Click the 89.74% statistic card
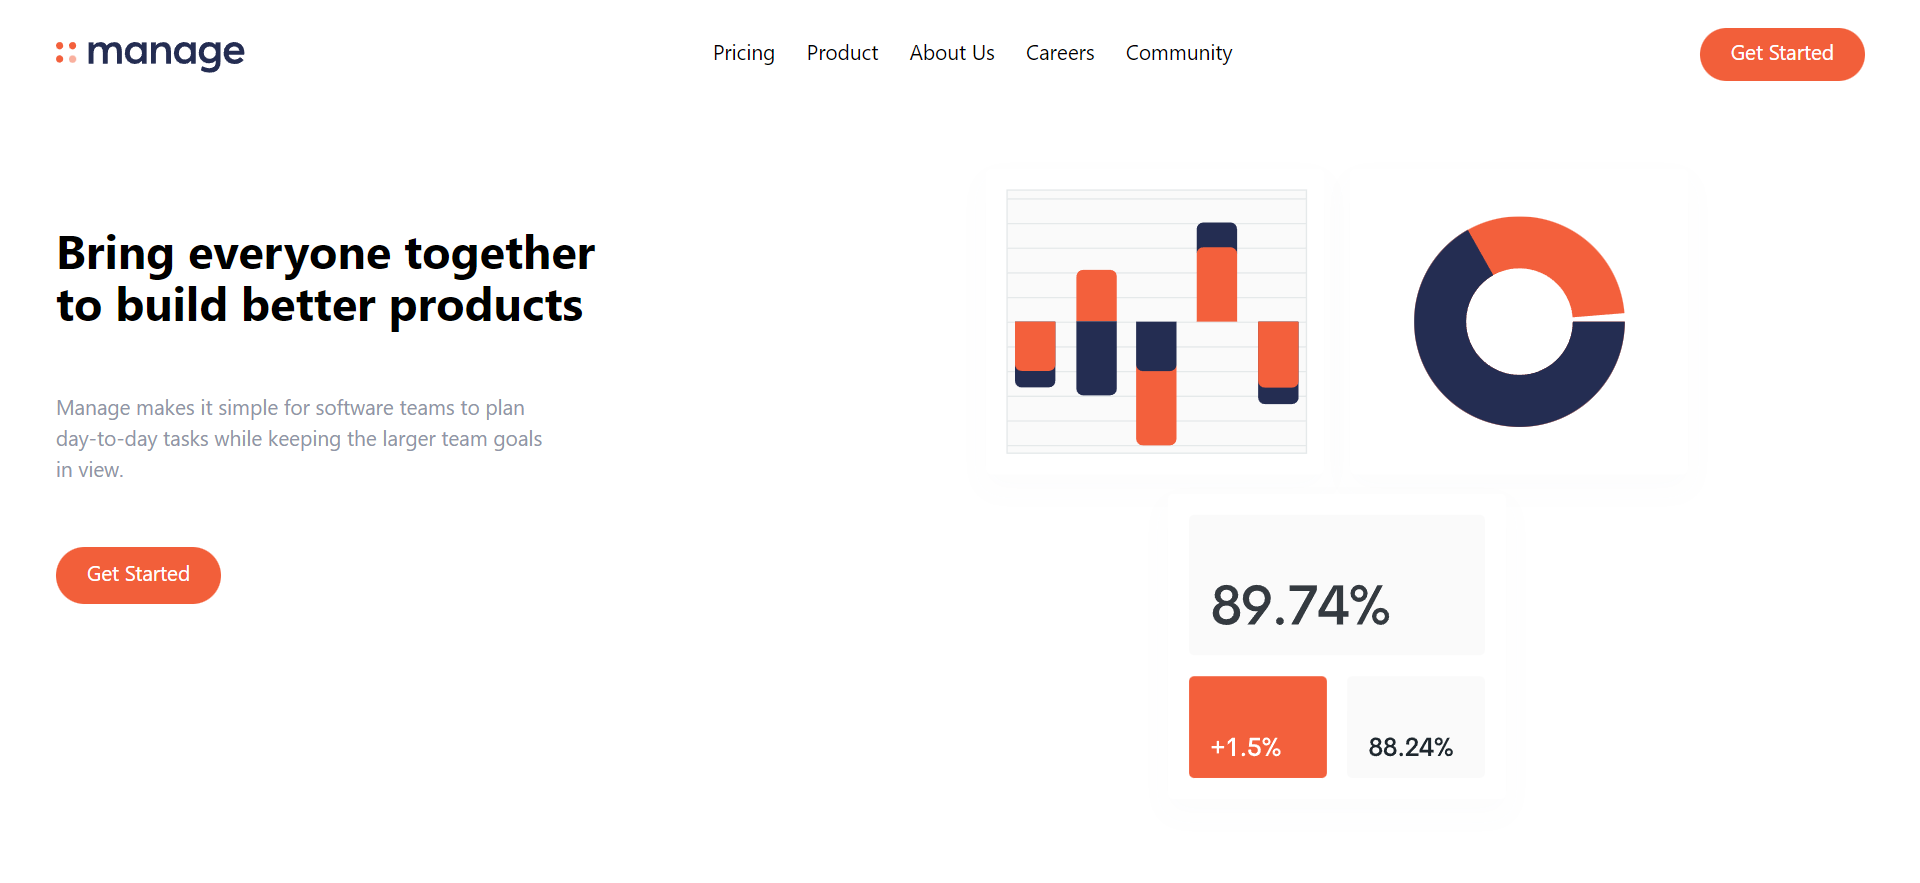1920x883 pixels. 1336,585
